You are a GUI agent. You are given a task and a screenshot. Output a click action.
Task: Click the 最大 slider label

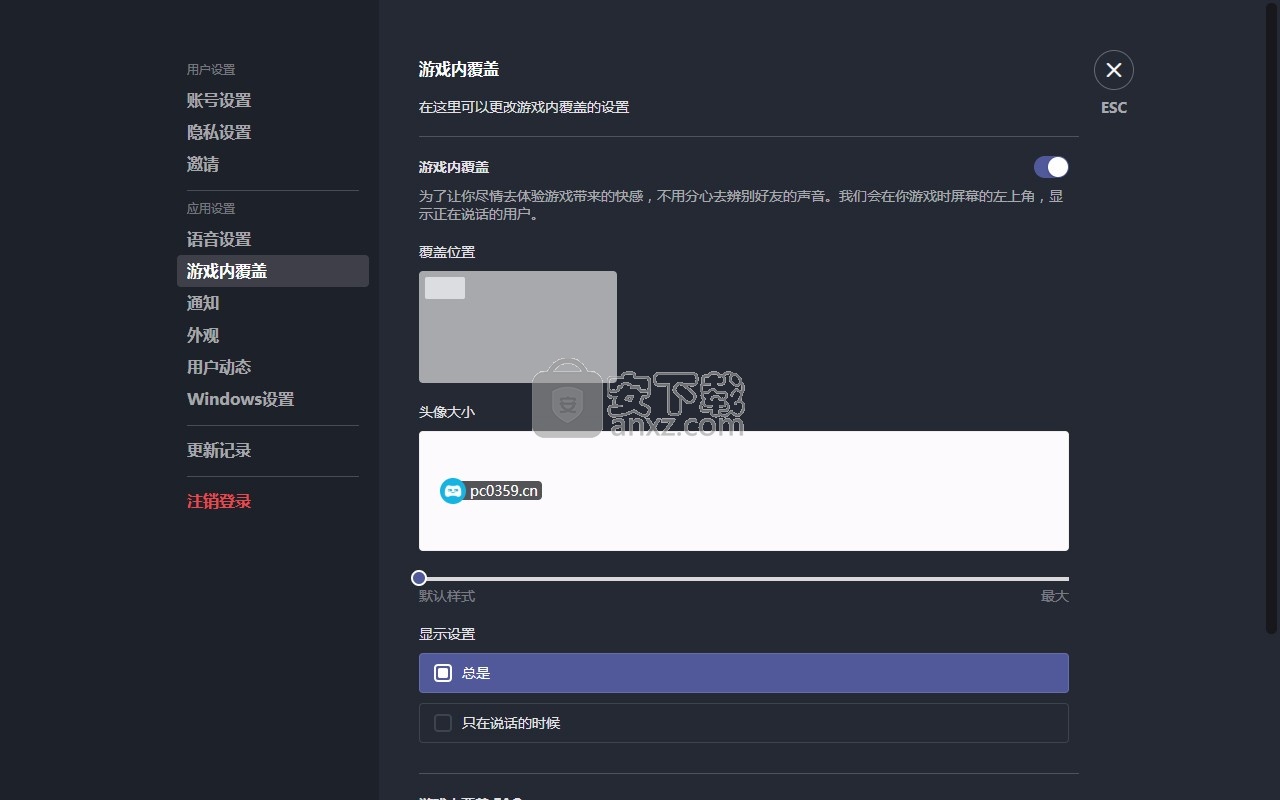click(1055, 596)
